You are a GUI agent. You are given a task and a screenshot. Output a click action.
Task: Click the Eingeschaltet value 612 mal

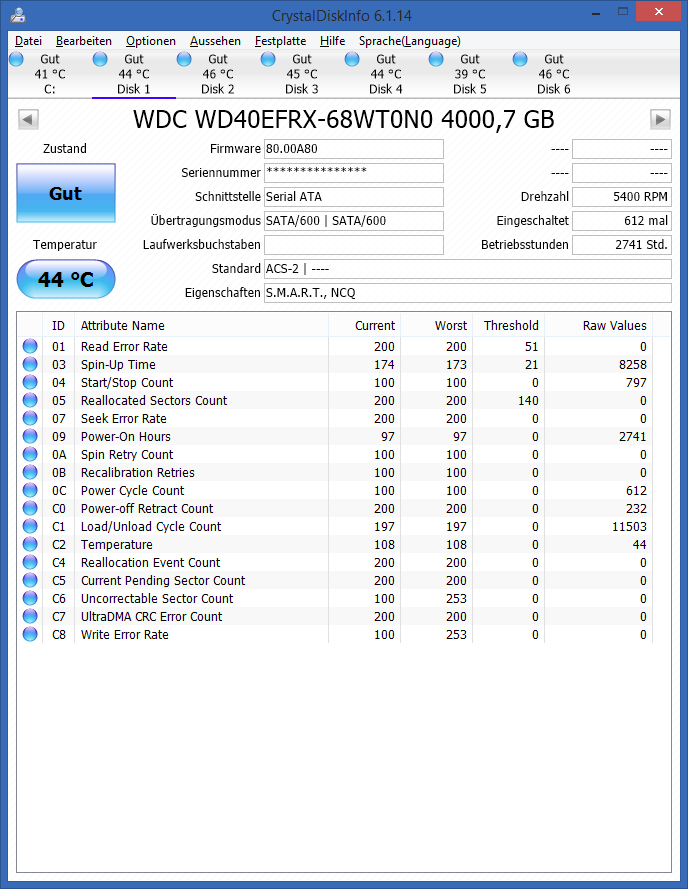622,221
